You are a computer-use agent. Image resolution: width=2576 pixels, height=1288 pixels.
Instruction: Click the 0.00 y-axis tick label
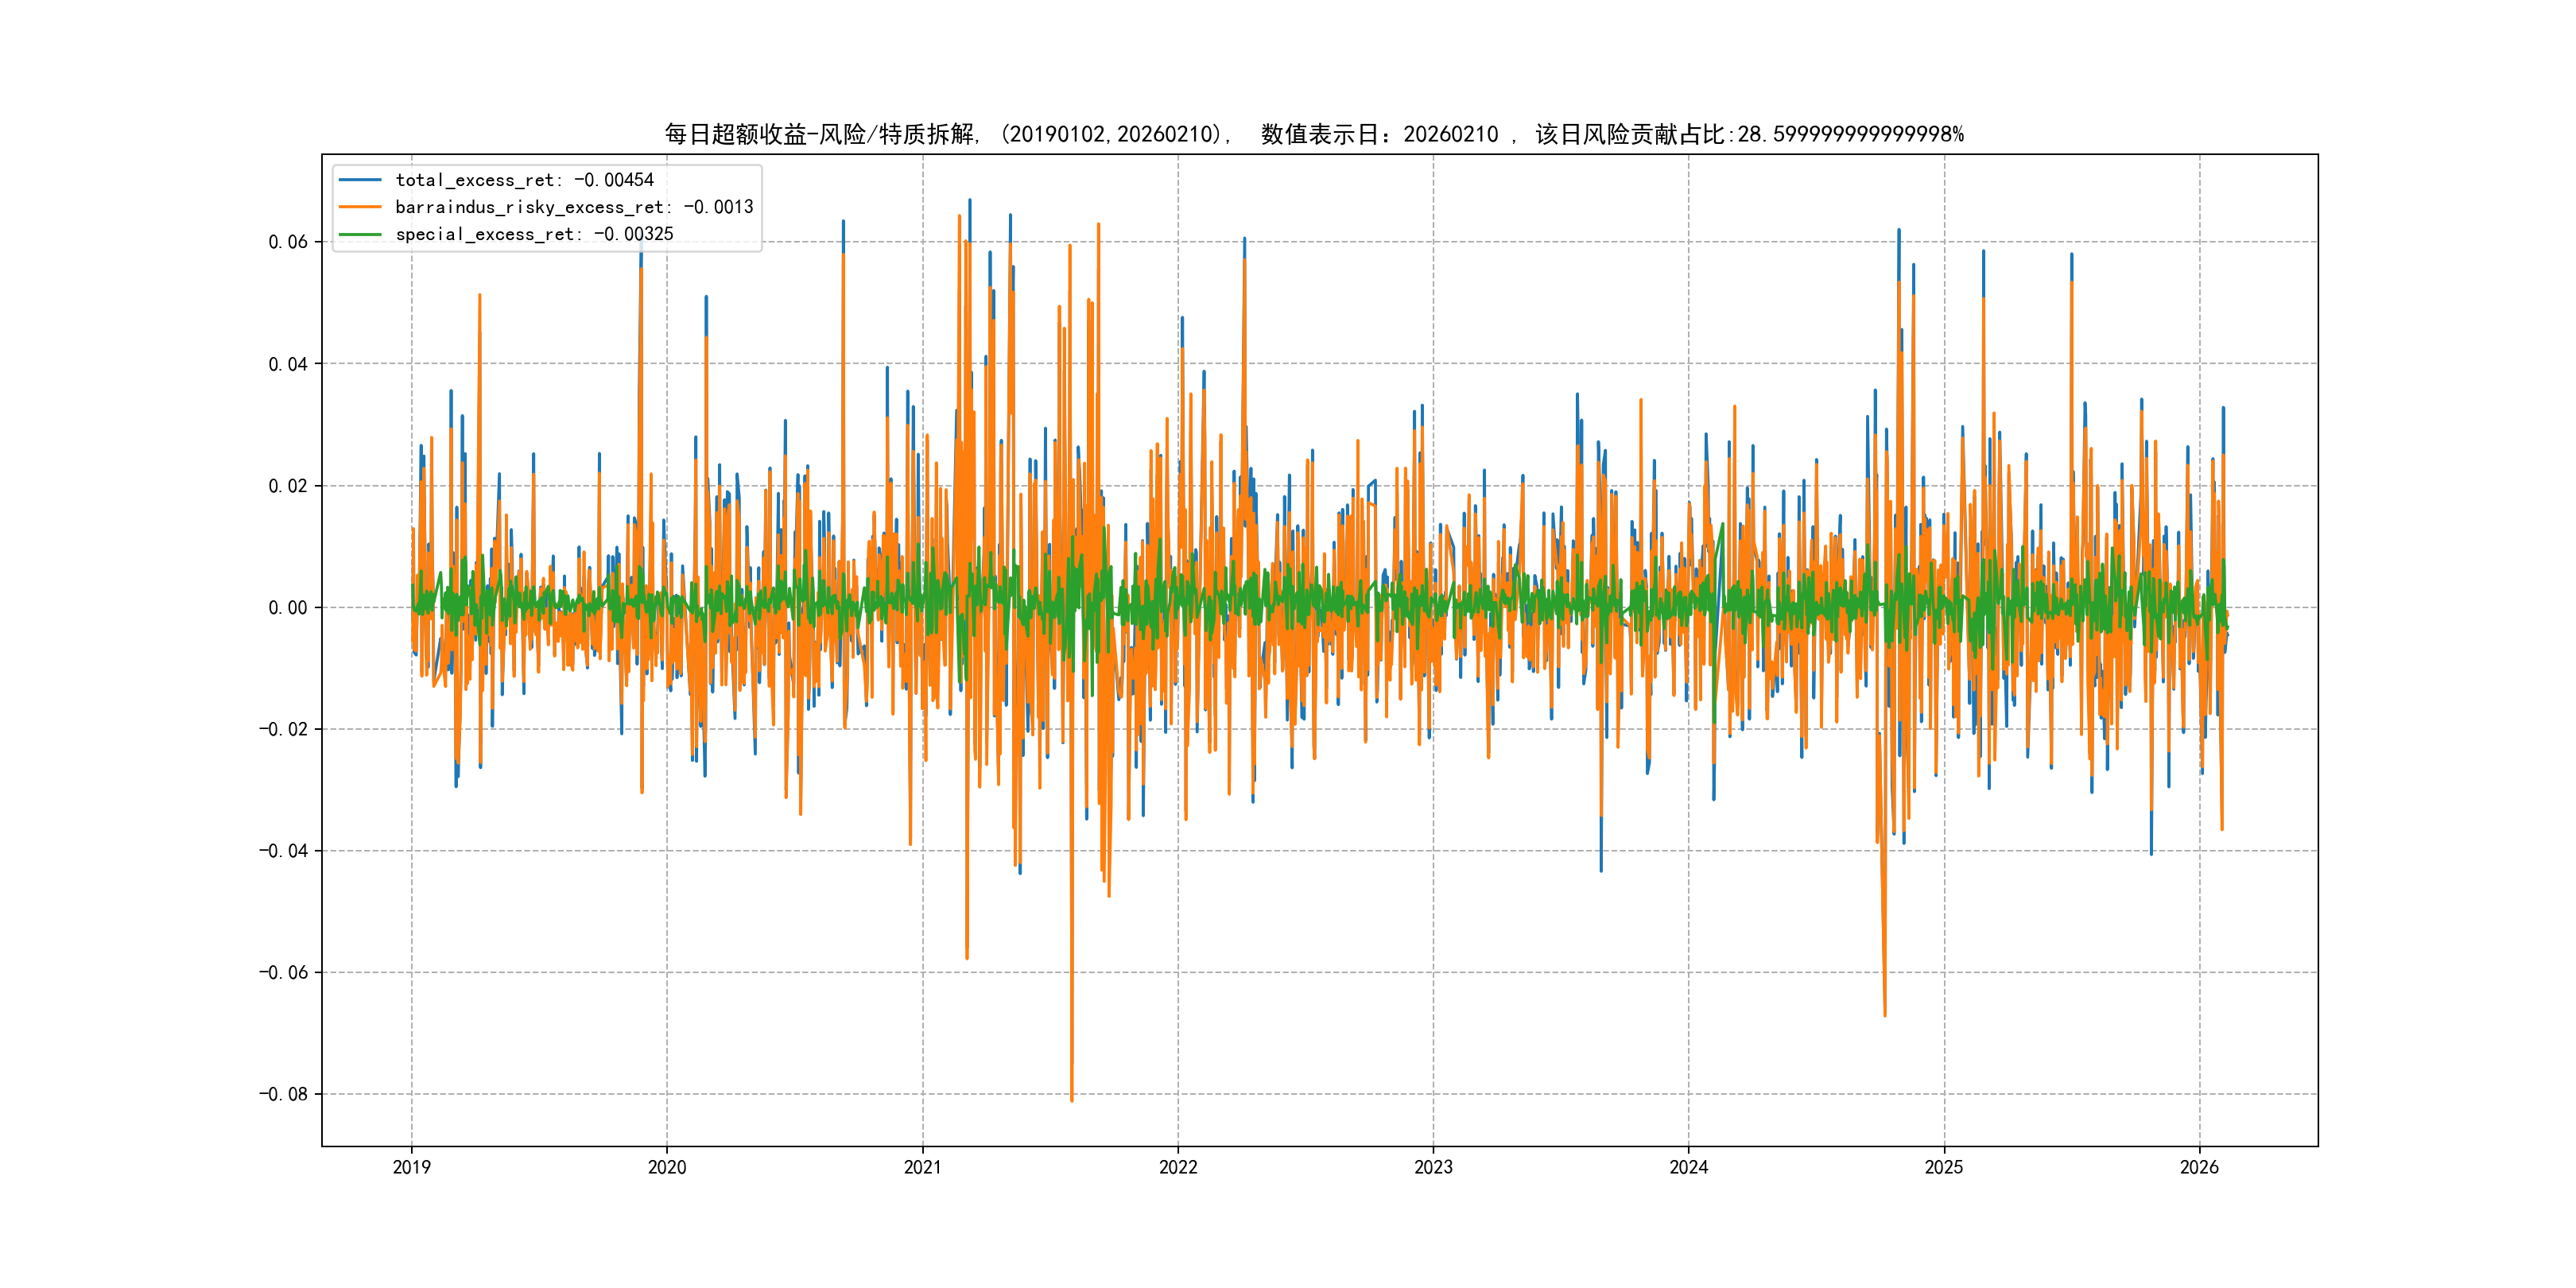pos(287,608)
